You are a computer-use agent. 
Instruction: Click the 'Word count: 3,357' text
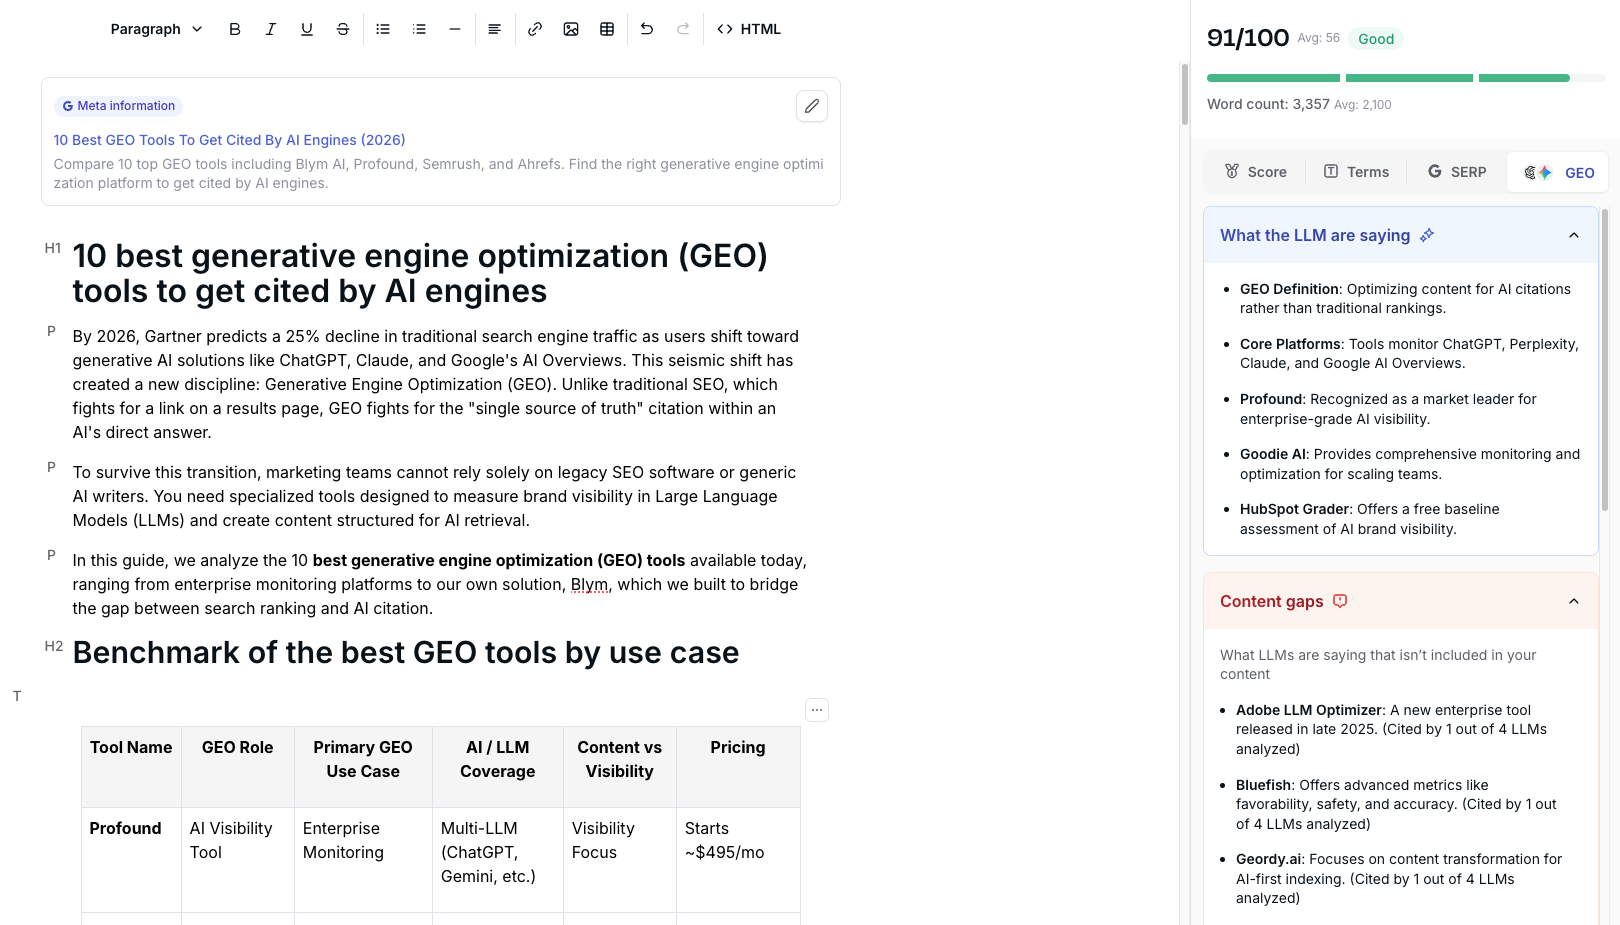click(x=1268, y=104)
